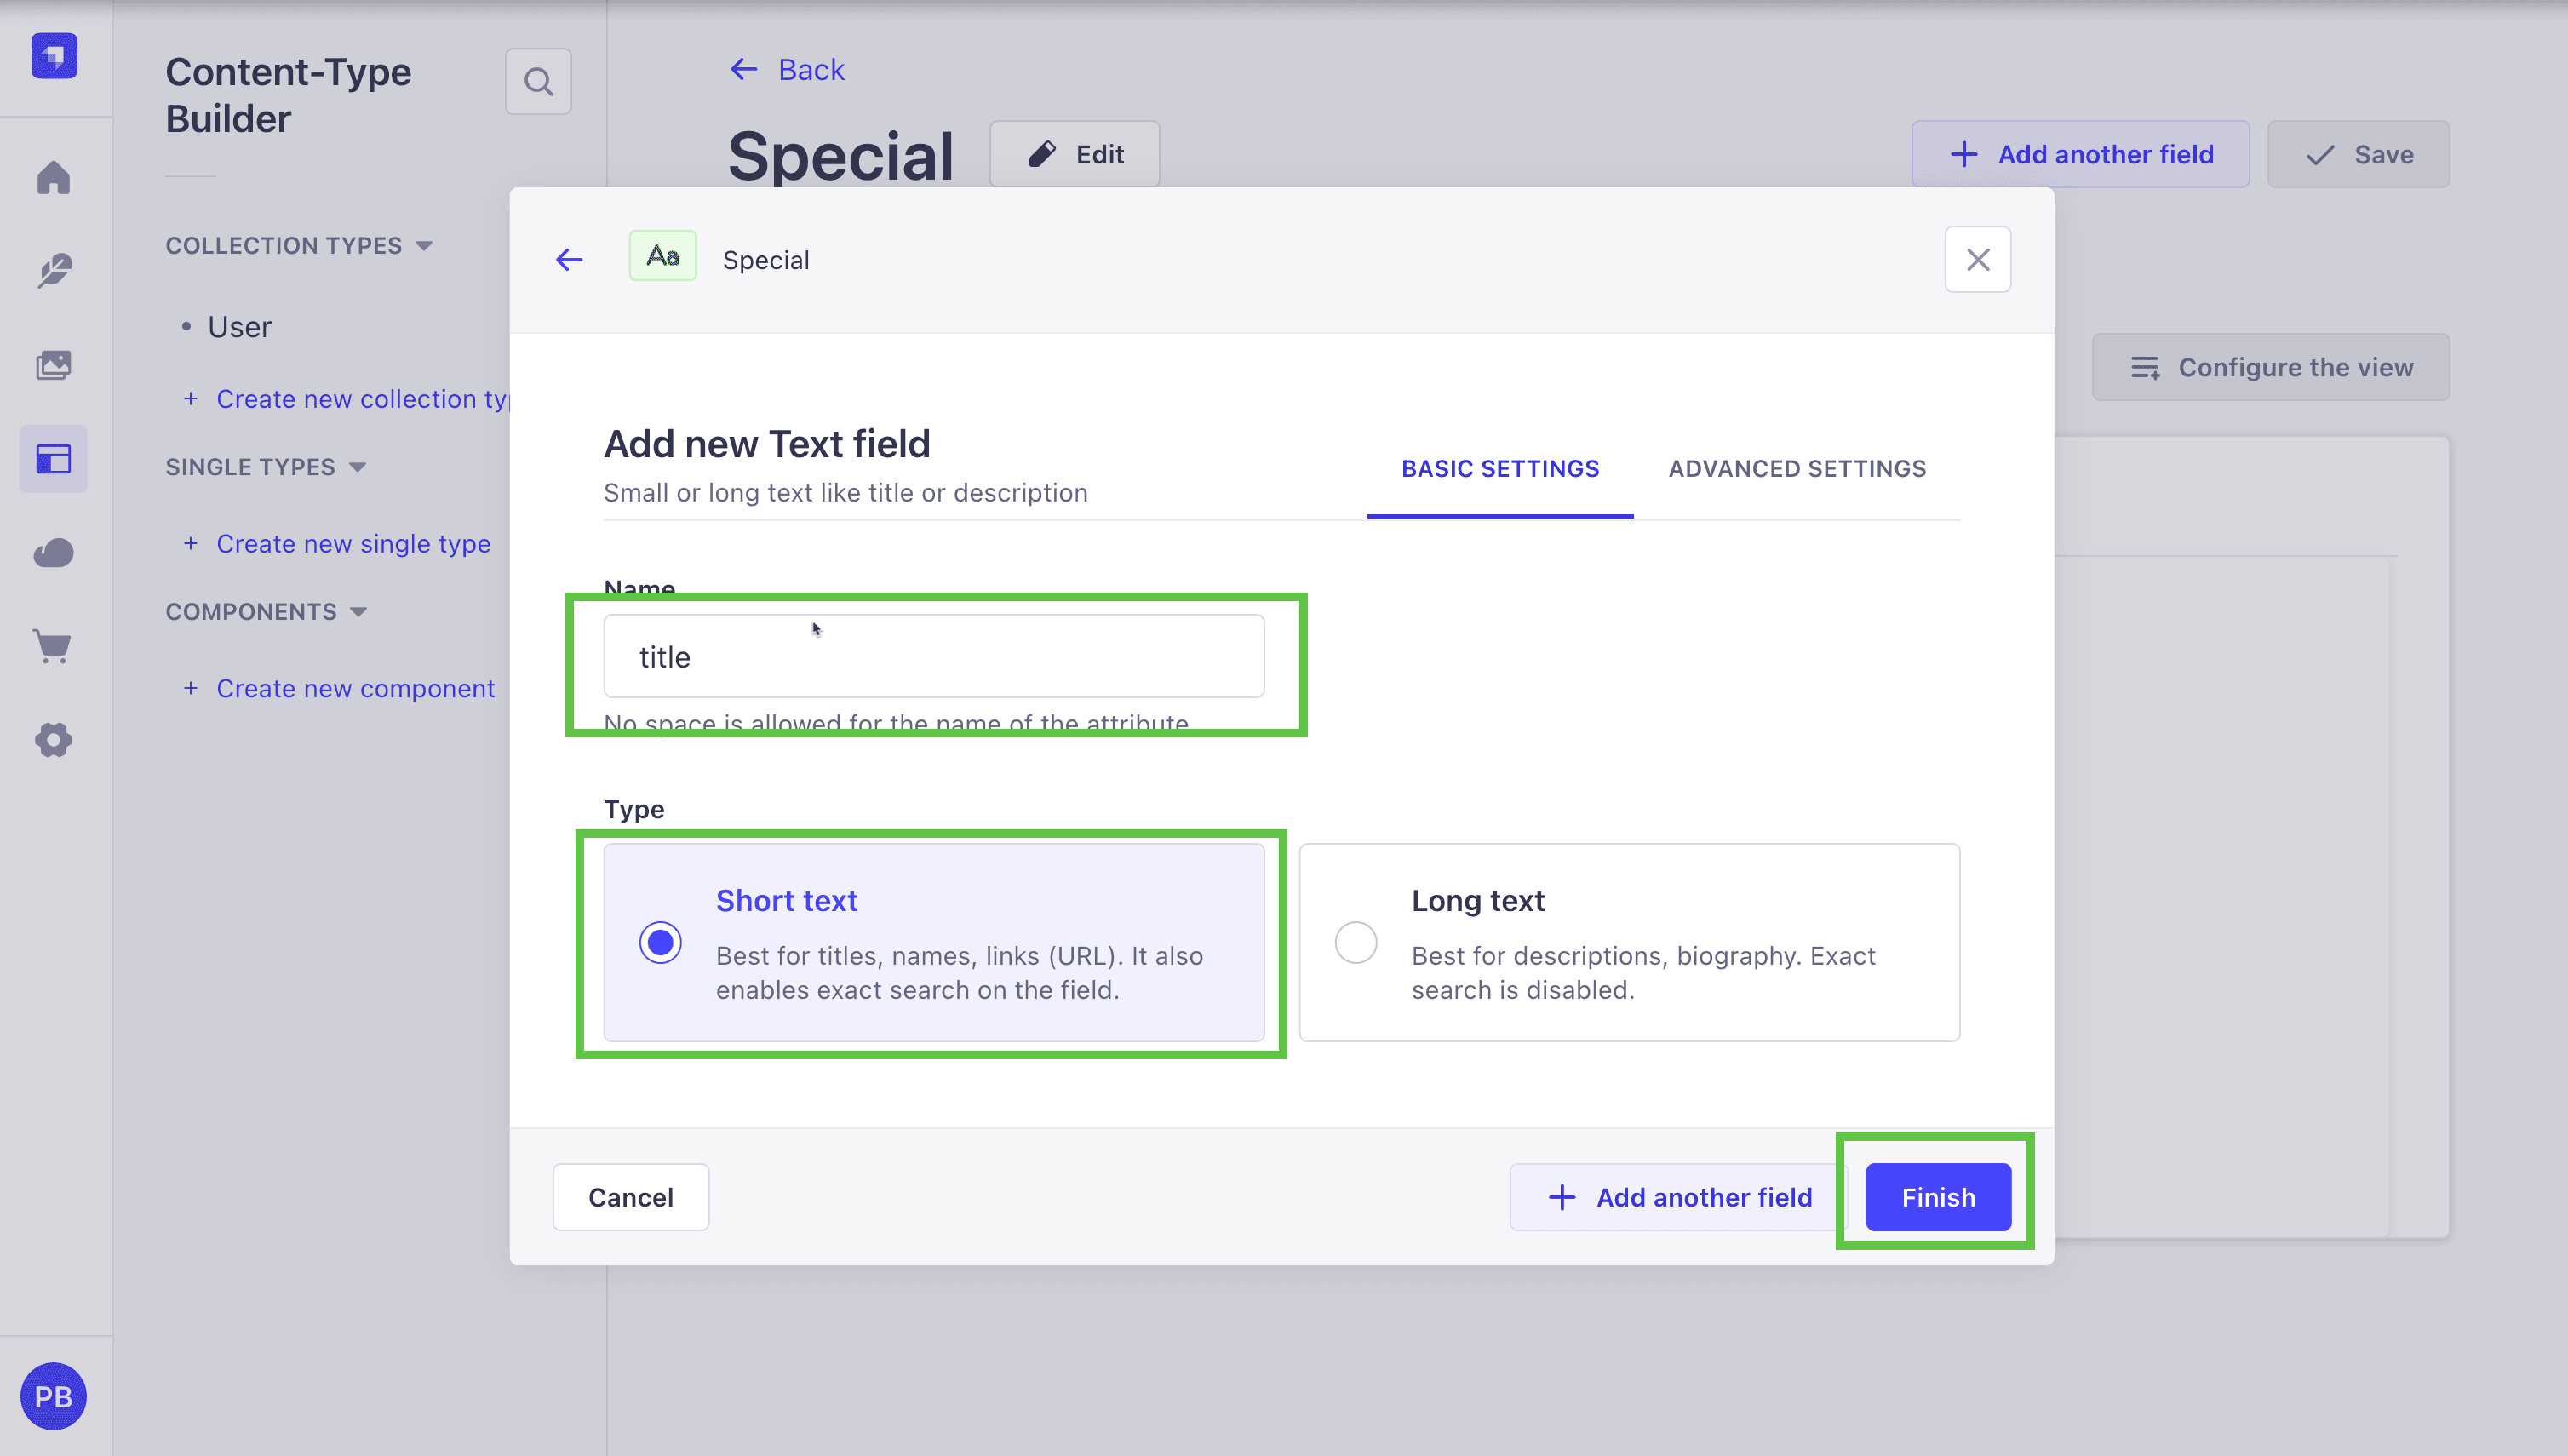Close the Add new Text field modal
2568x1456 pixels.
[x=1977, y=260]
